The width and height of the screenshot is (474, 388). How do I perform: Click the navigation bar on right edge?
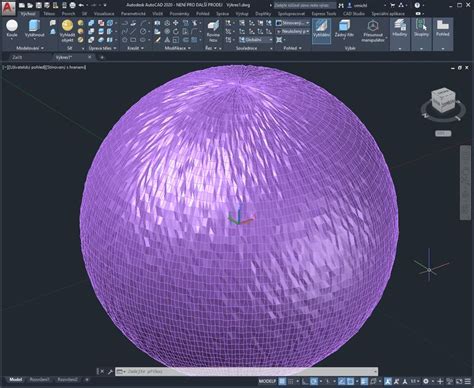point(465,183)
